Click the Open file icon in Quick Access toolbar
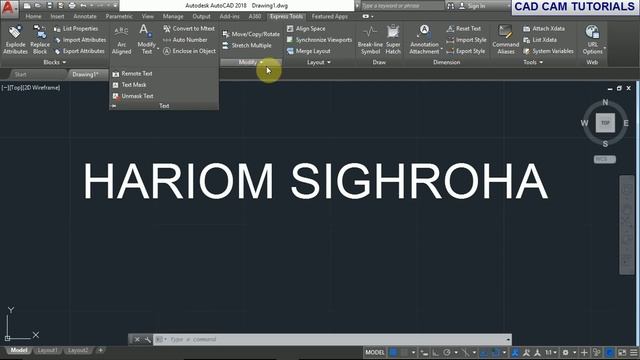640x360 pixels. [x=38, y=6]
